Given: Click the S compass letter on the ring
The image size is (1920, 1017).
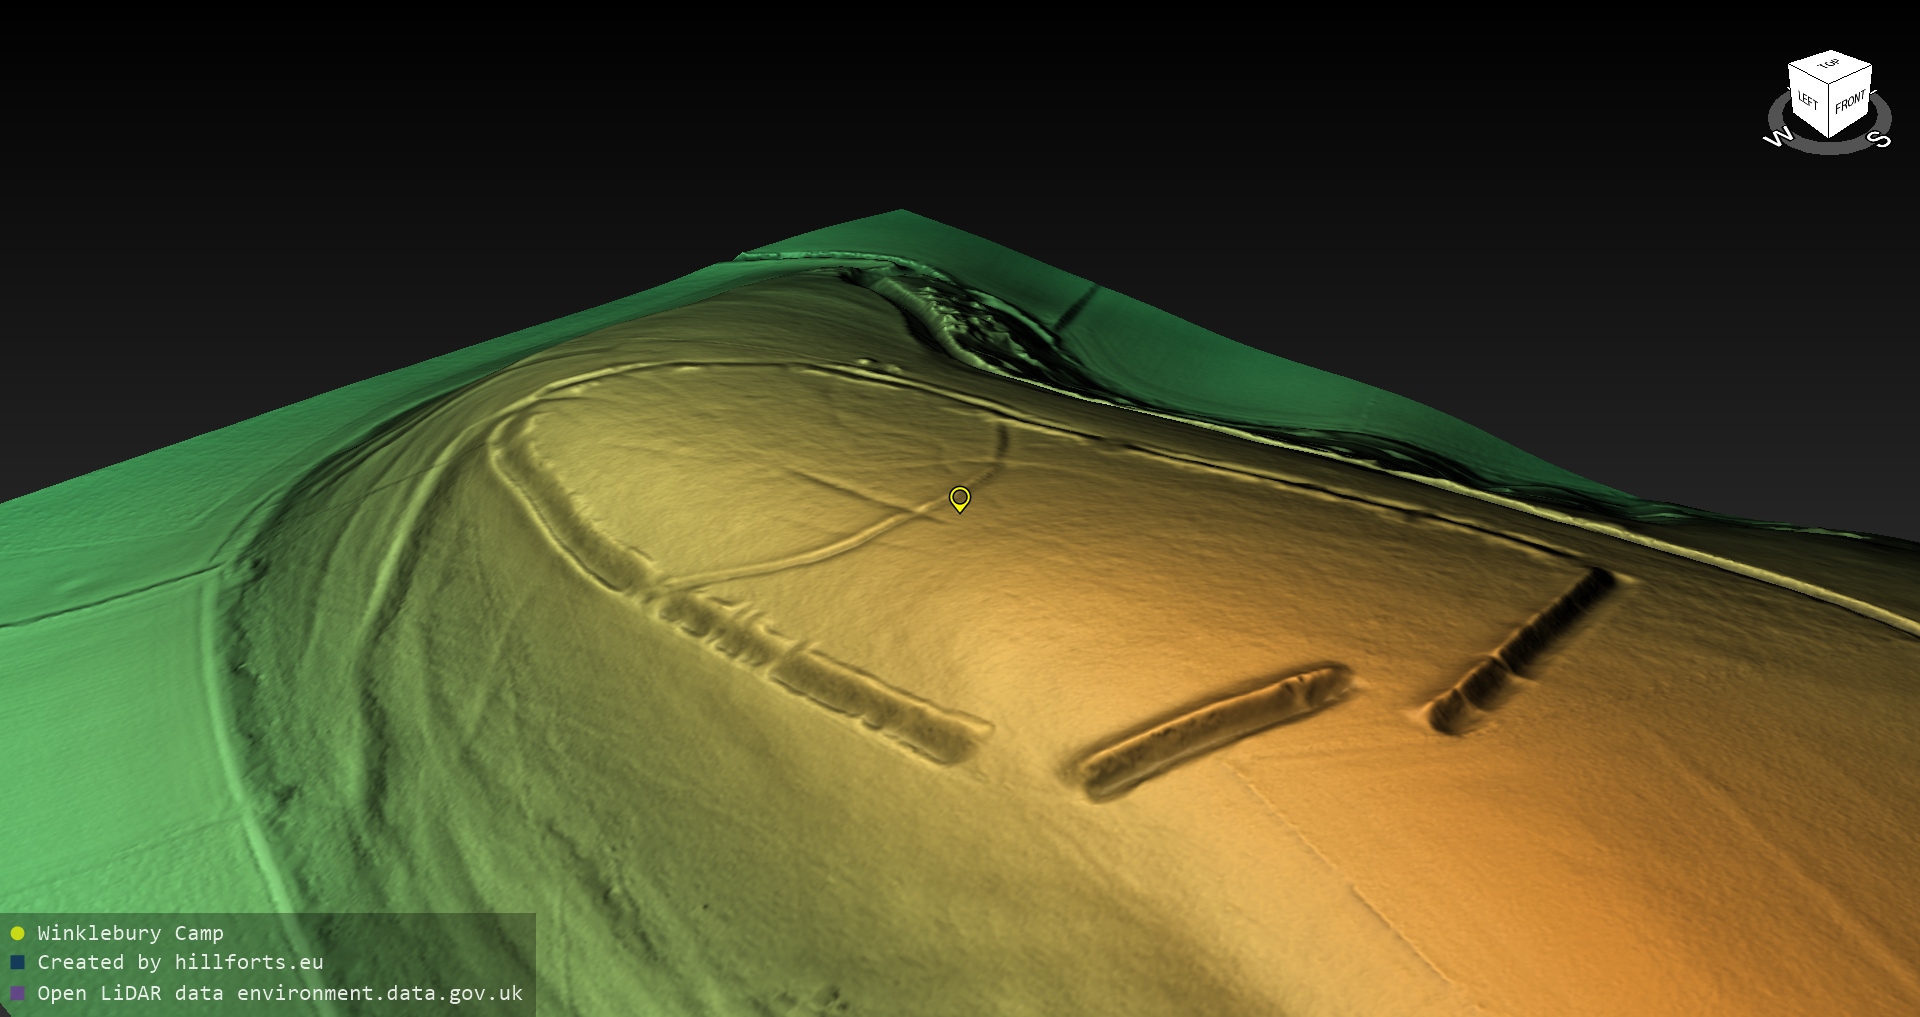Looking at the screenshot, I should (x=1880, y=140).
